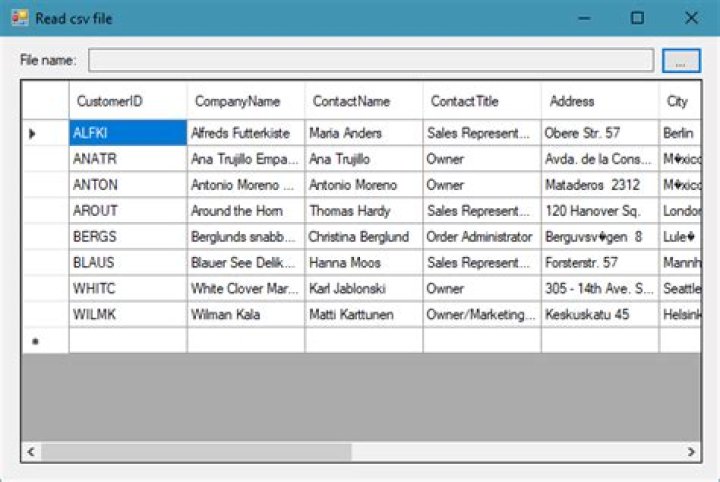Sort by the CompanyName column header
The height and width of the screenshot is (482, 720).
[246, 101]
